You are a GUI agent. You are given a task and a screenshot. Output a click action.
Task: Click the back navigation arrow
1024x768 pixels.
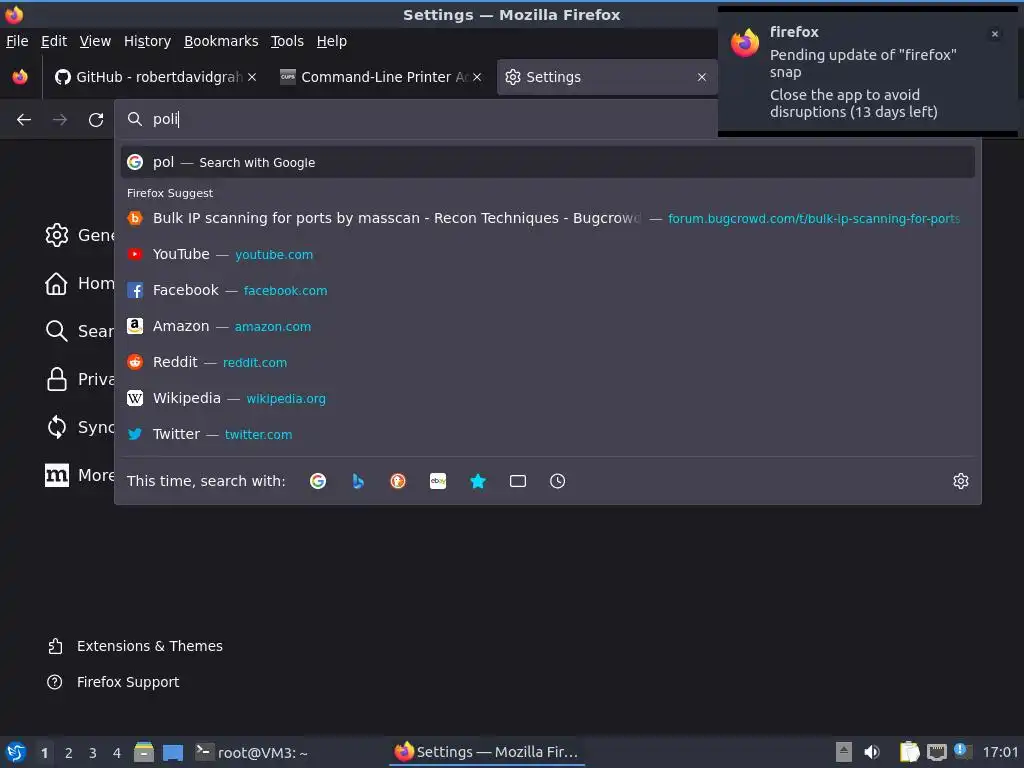(x=24, y=120)
